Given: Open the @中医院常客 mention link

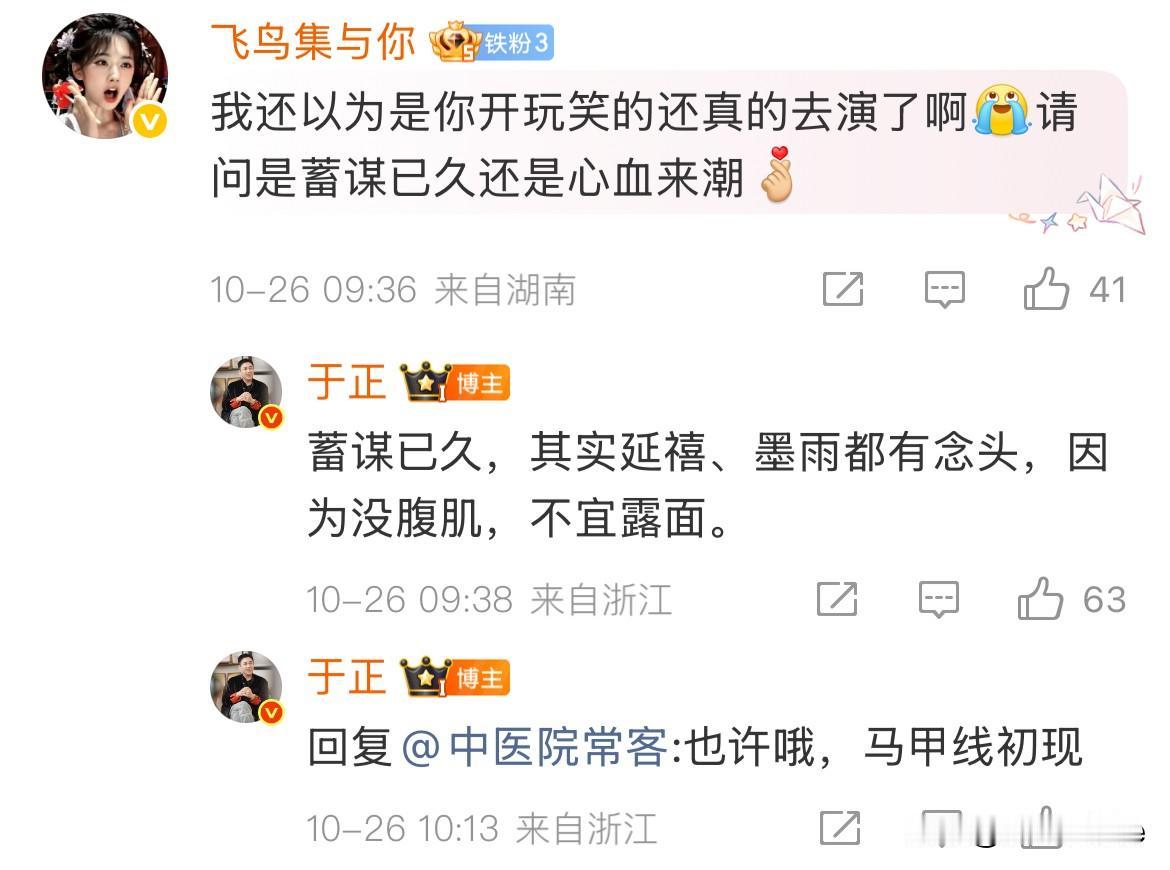Looking at the screenshot, I should click(534, 747).
